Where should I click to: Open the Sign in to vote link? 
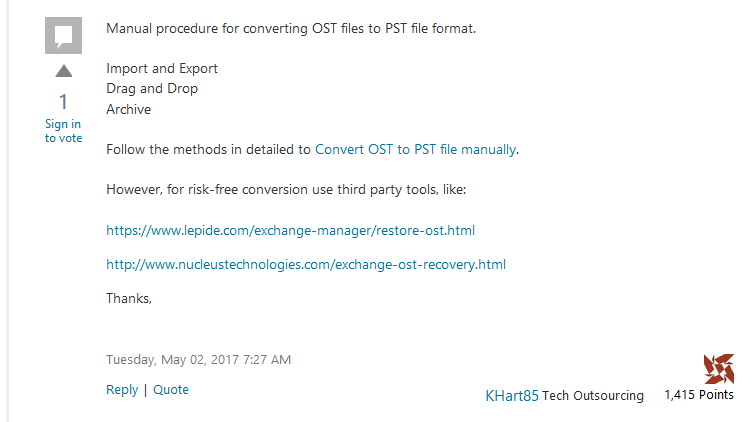(x=63, y=131)
